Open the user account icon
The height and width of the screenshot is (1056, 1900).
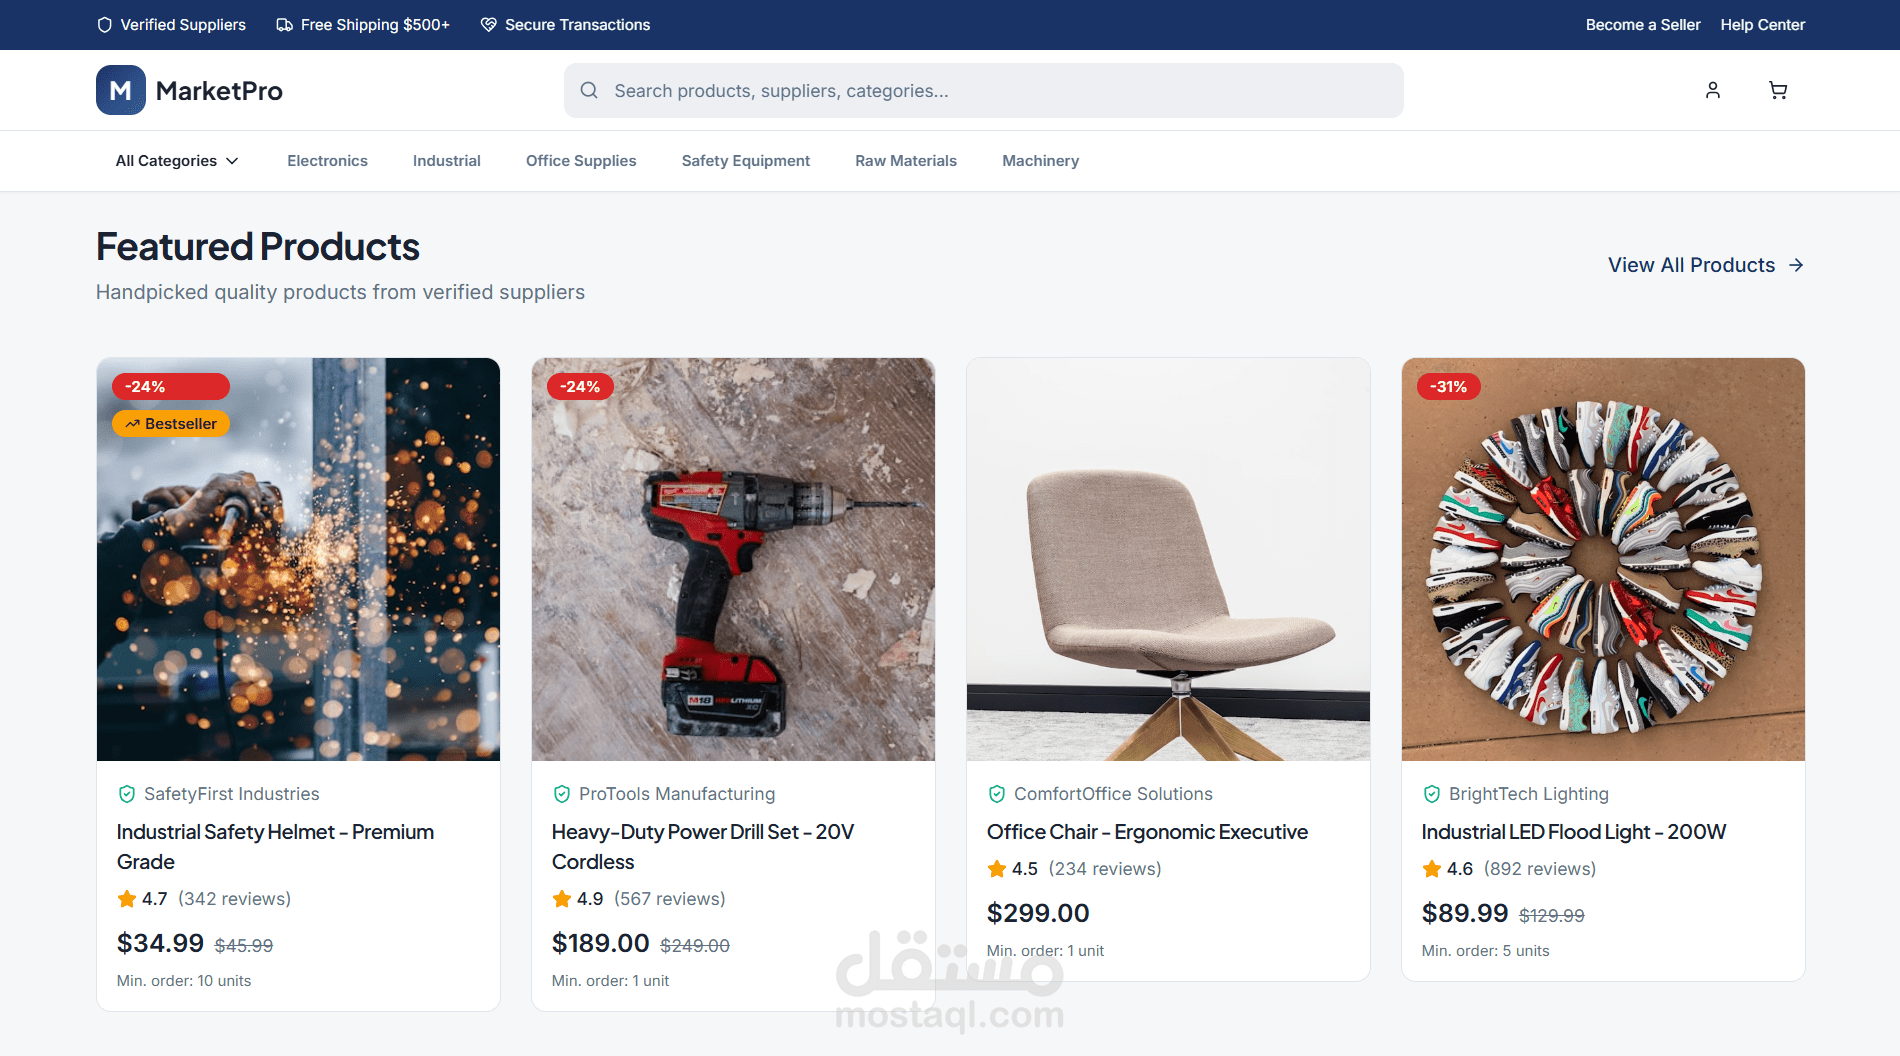(1713, 90)
